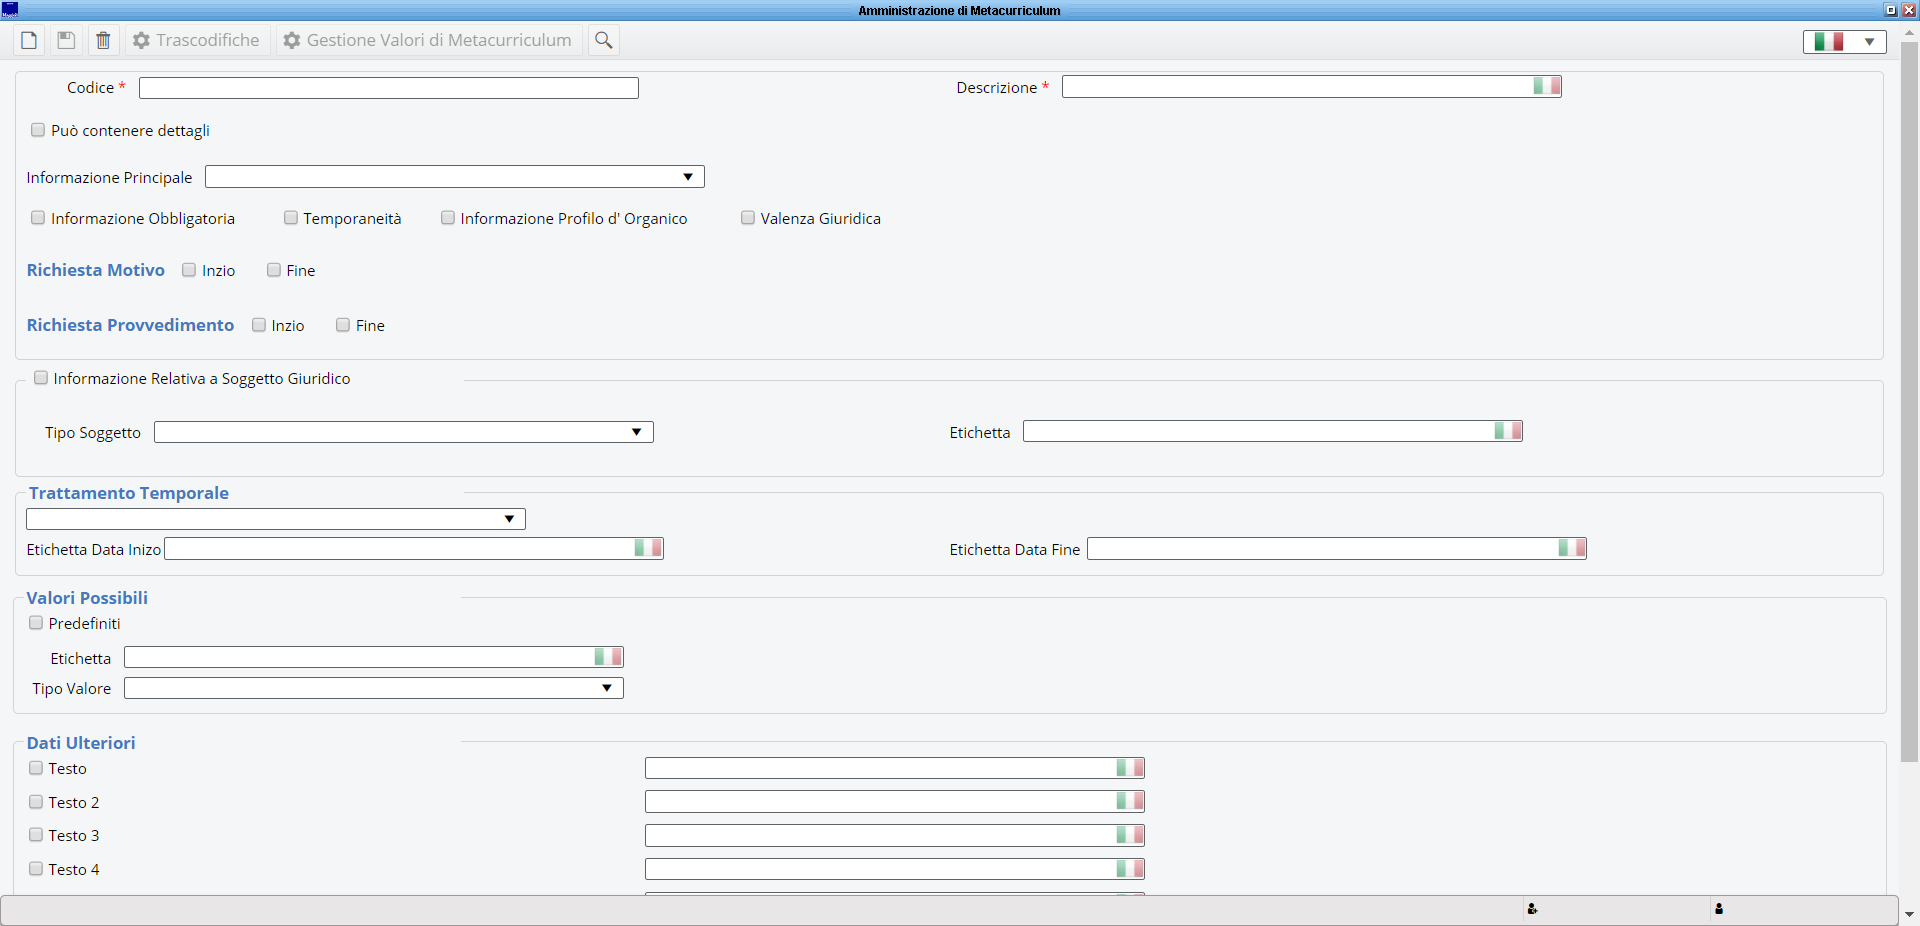1920x926 pixels.
Task: Click flag icon in Etichetta Data Inizo field
Action: pyautogui.click(x=647, y=548)
